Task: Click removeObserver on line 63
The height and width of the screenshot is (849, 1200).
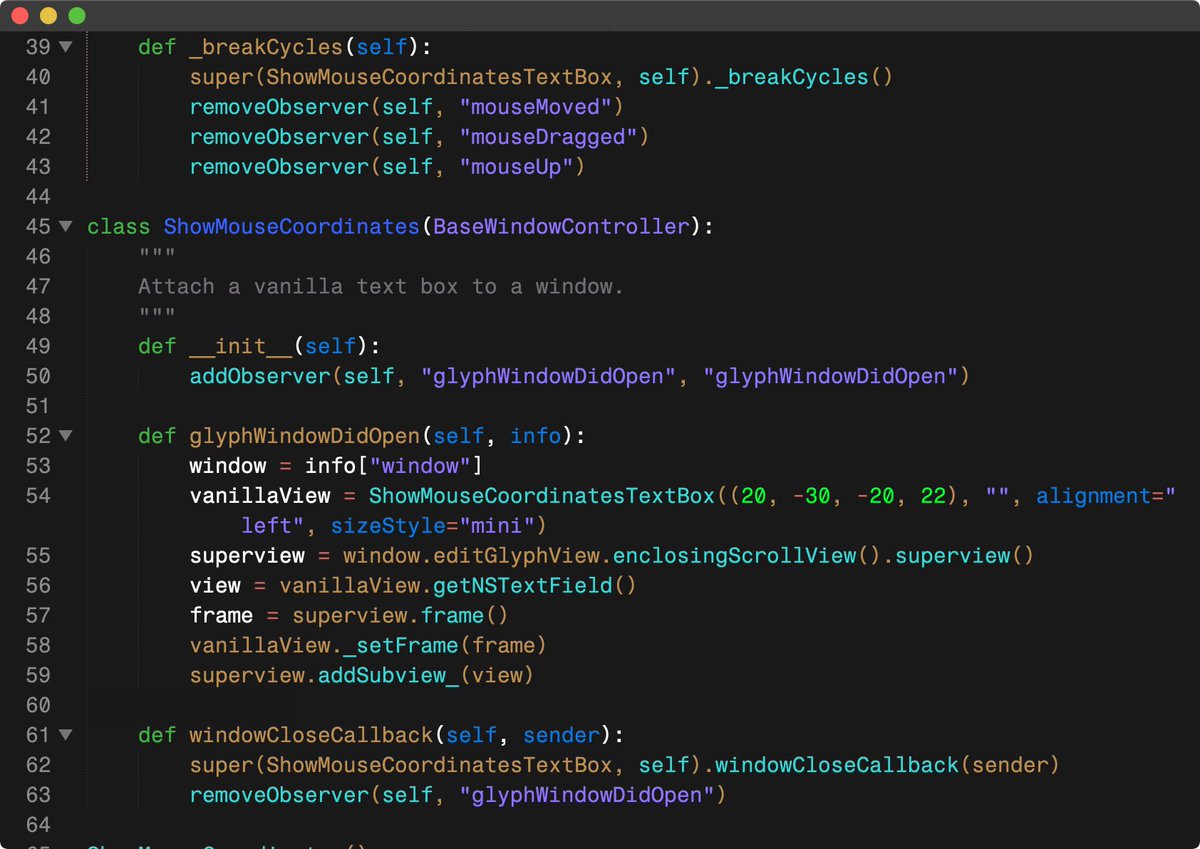Action: point(279,796)
